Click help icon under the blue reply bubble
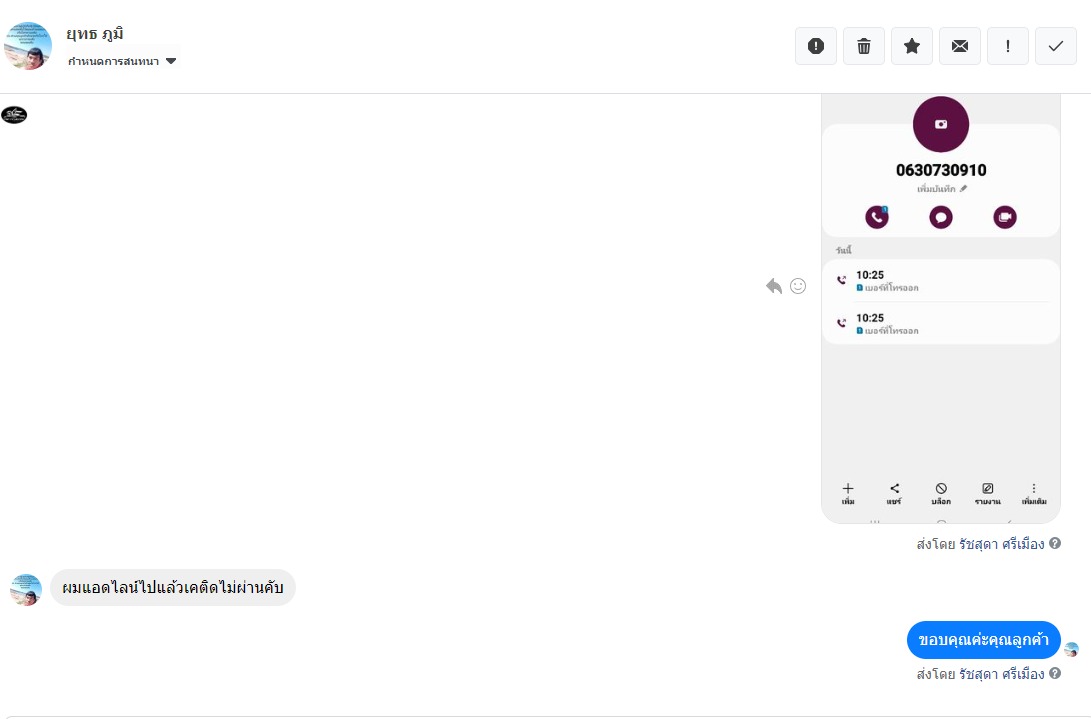Screen dimensions: 1091x719 pyautogui.click(x=1055, y=674)
